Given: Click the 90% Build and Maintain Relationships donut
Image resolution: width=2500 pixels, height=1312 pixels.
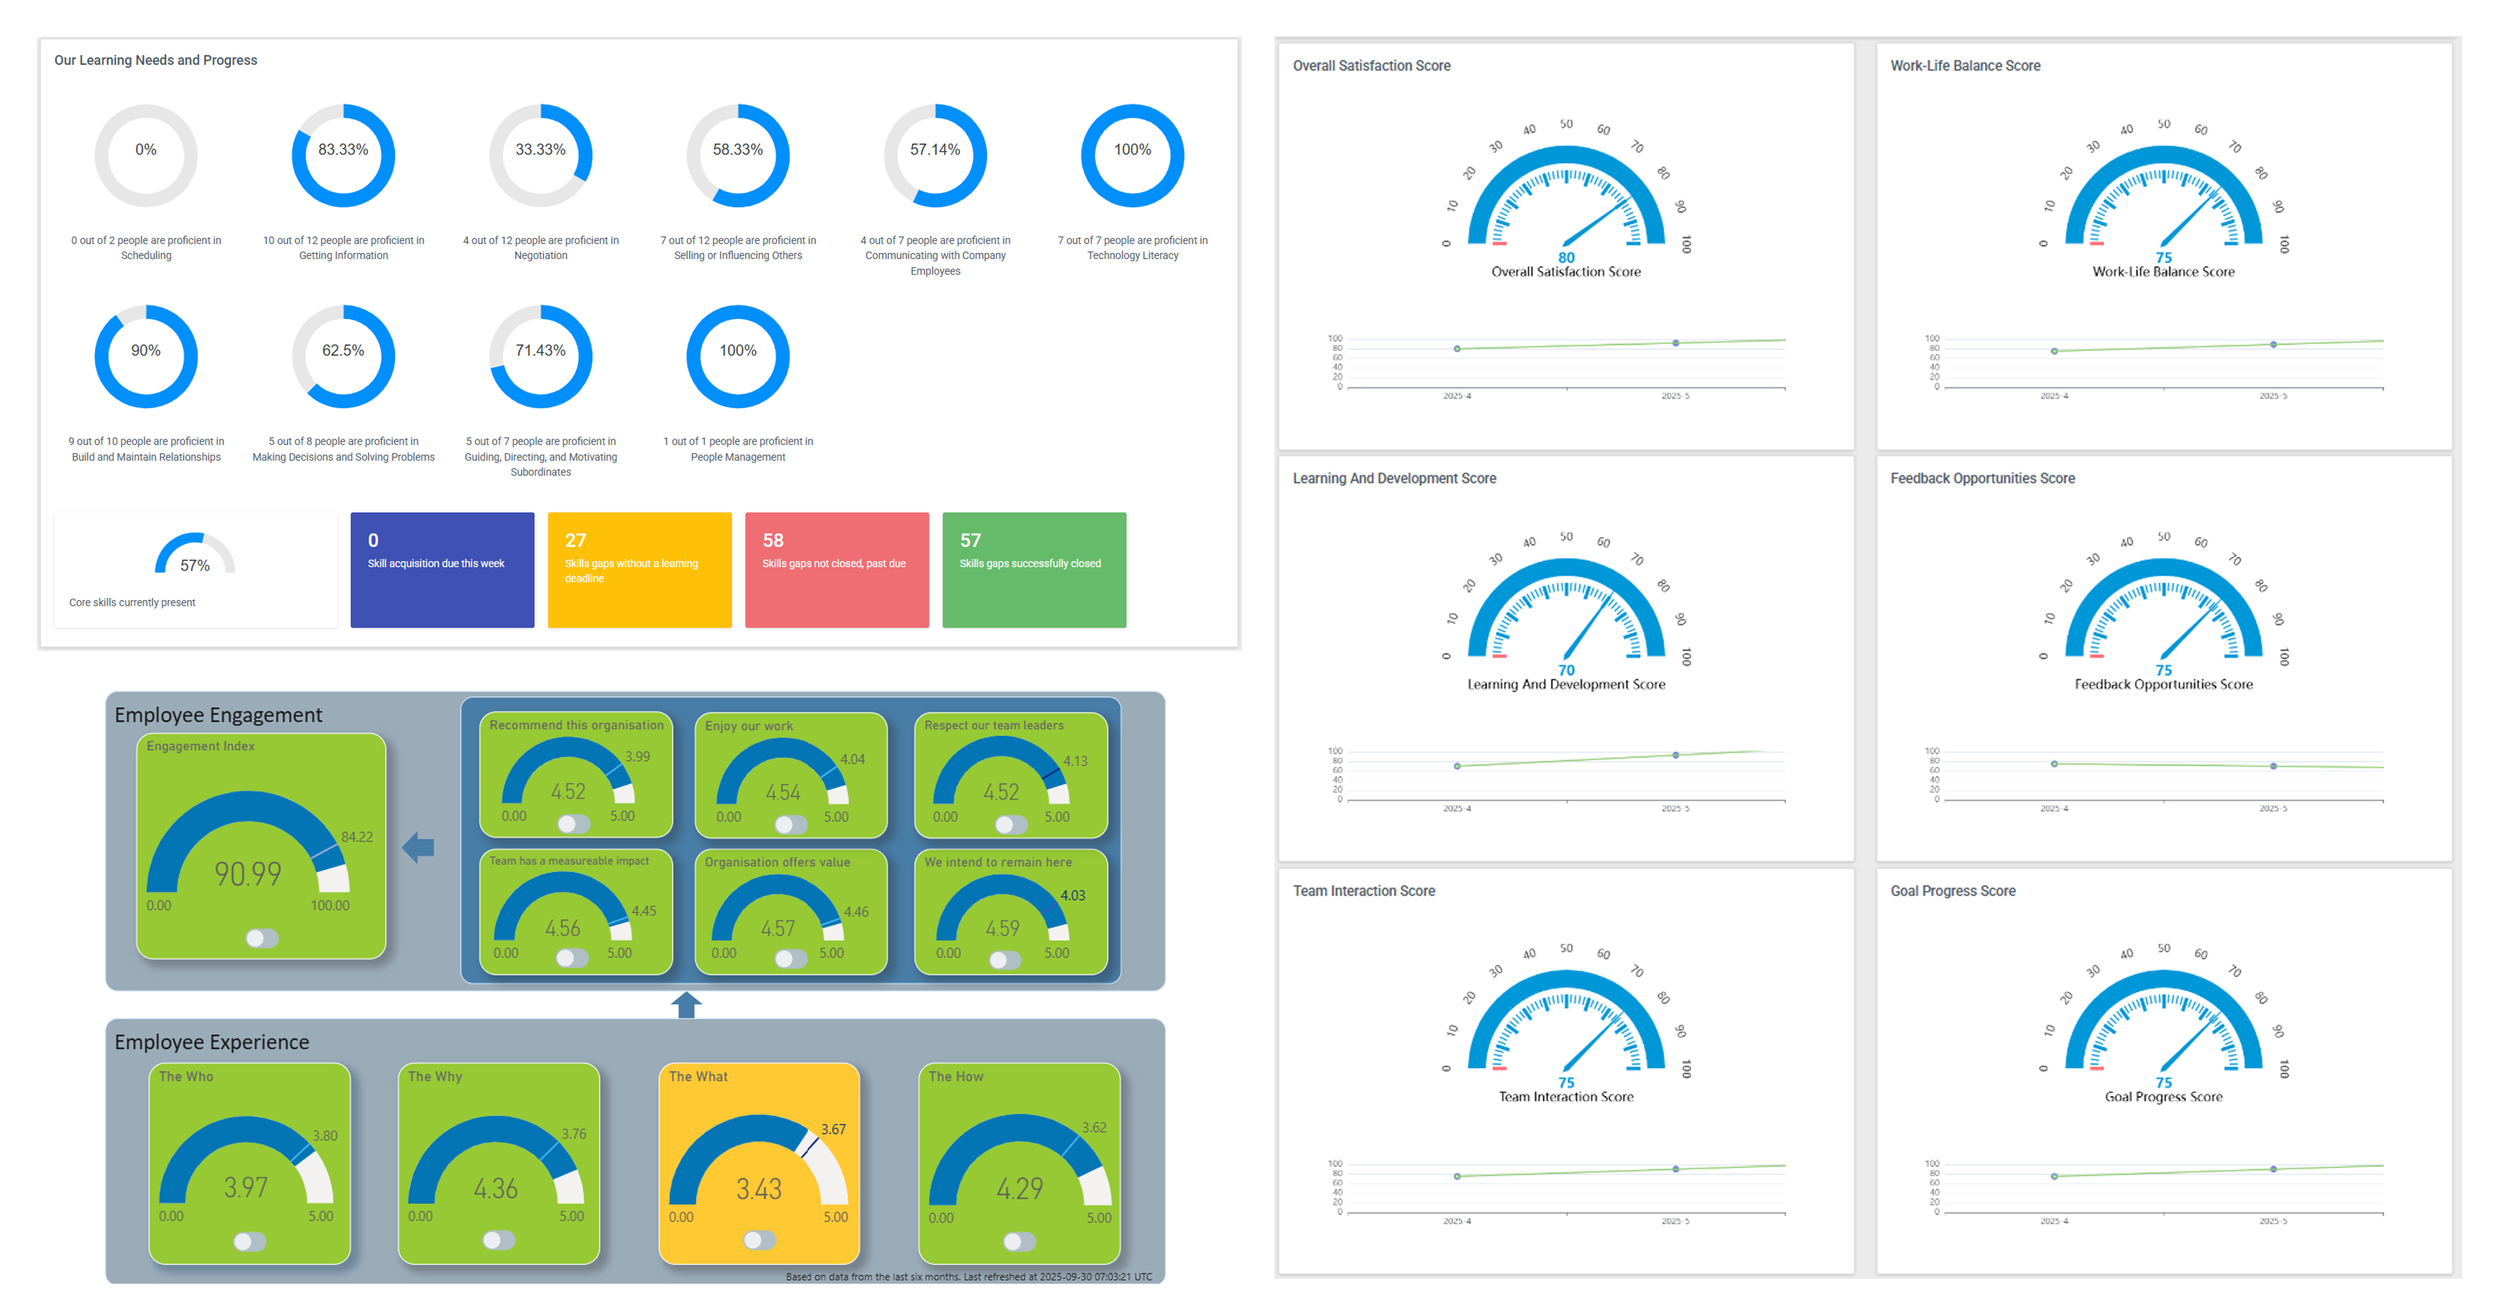Looking at the screenshot, I should 146,356.
